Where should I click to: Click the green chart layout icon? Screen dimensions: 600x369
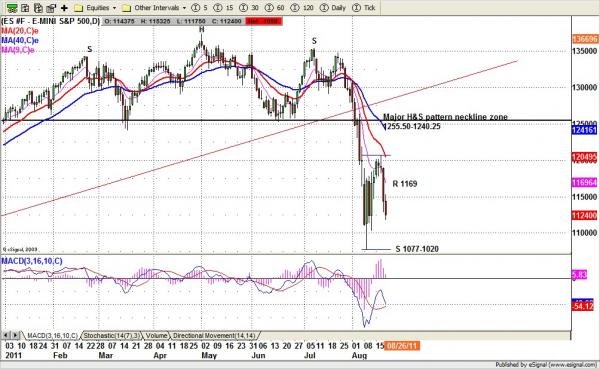point(12,7)
